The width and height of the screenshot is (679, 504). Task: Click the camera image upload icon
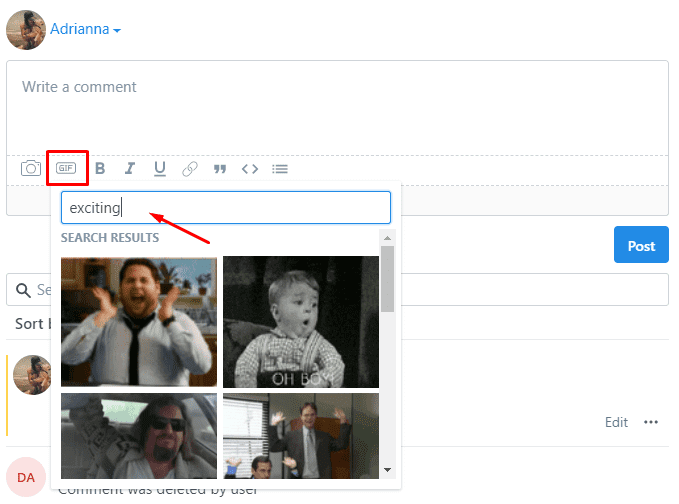[x=31, y=169]
